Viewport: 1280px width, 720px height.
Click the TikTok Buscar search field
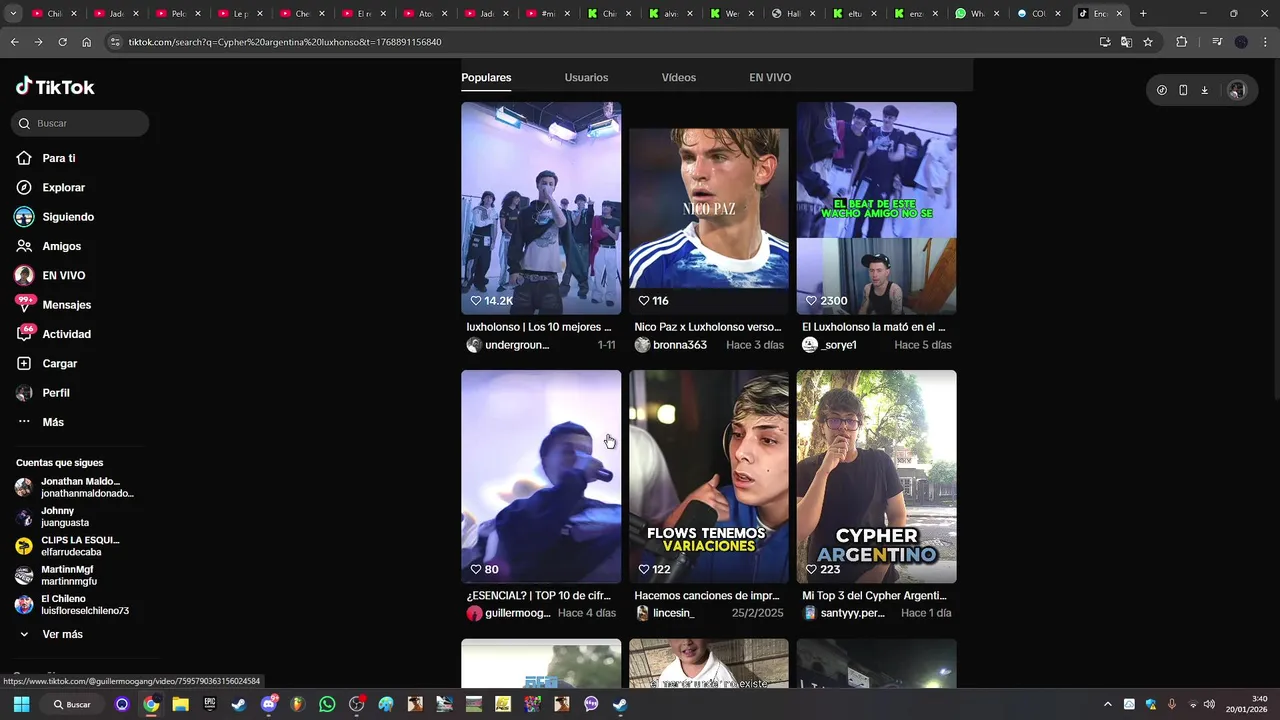point(80,123)
